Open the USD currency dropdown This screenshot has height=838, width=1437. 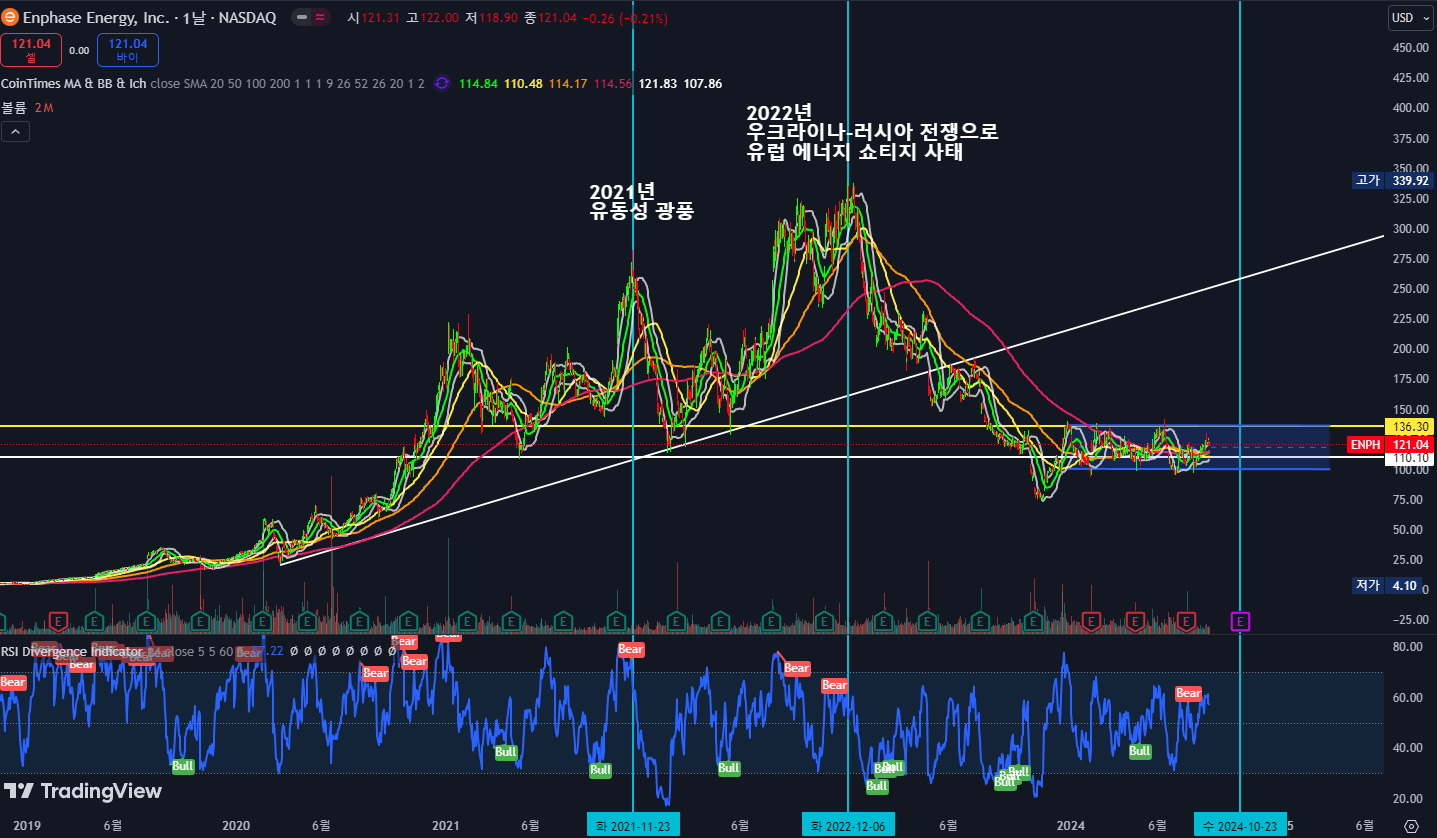click(1408, 18)
